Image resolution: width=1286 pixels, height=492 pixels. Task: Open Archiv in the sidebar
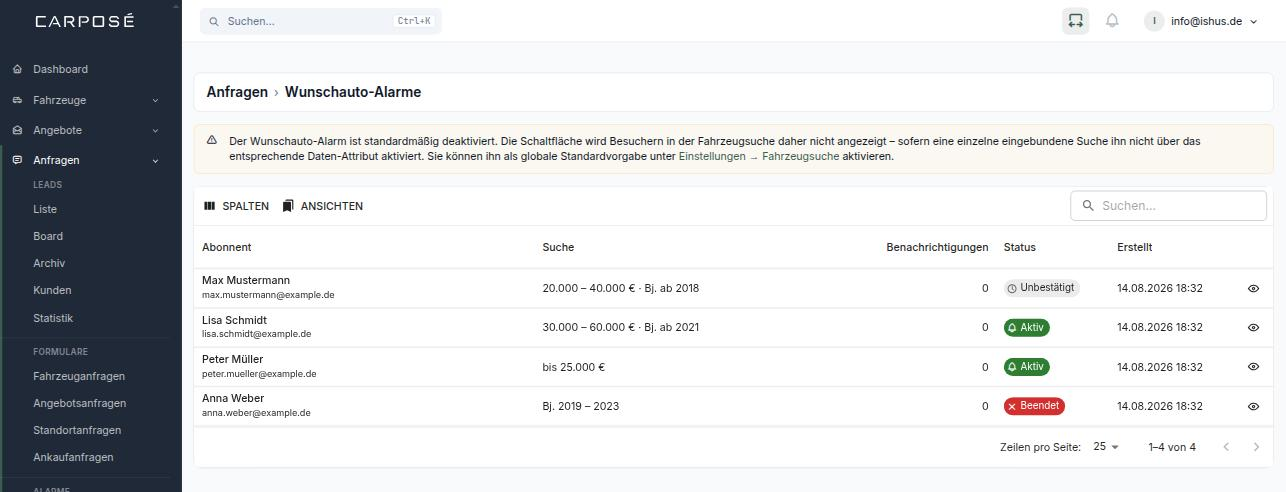tap(49, 263)
